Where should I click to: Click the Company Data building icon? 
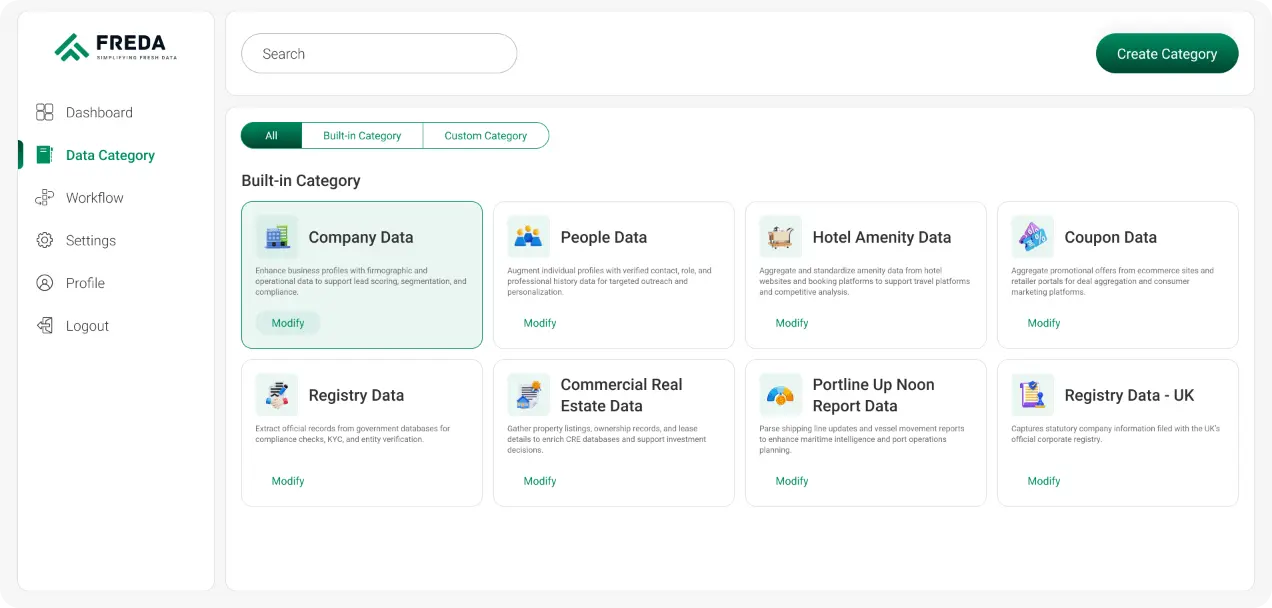point(277,237)
